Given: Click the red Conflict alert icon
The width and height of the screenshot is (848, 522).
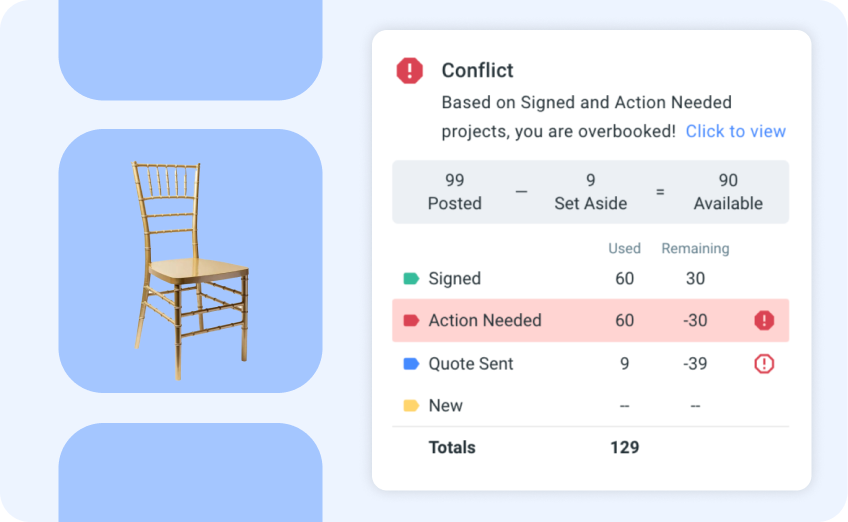Looking at the screenshot, I should tap(410, 70).
